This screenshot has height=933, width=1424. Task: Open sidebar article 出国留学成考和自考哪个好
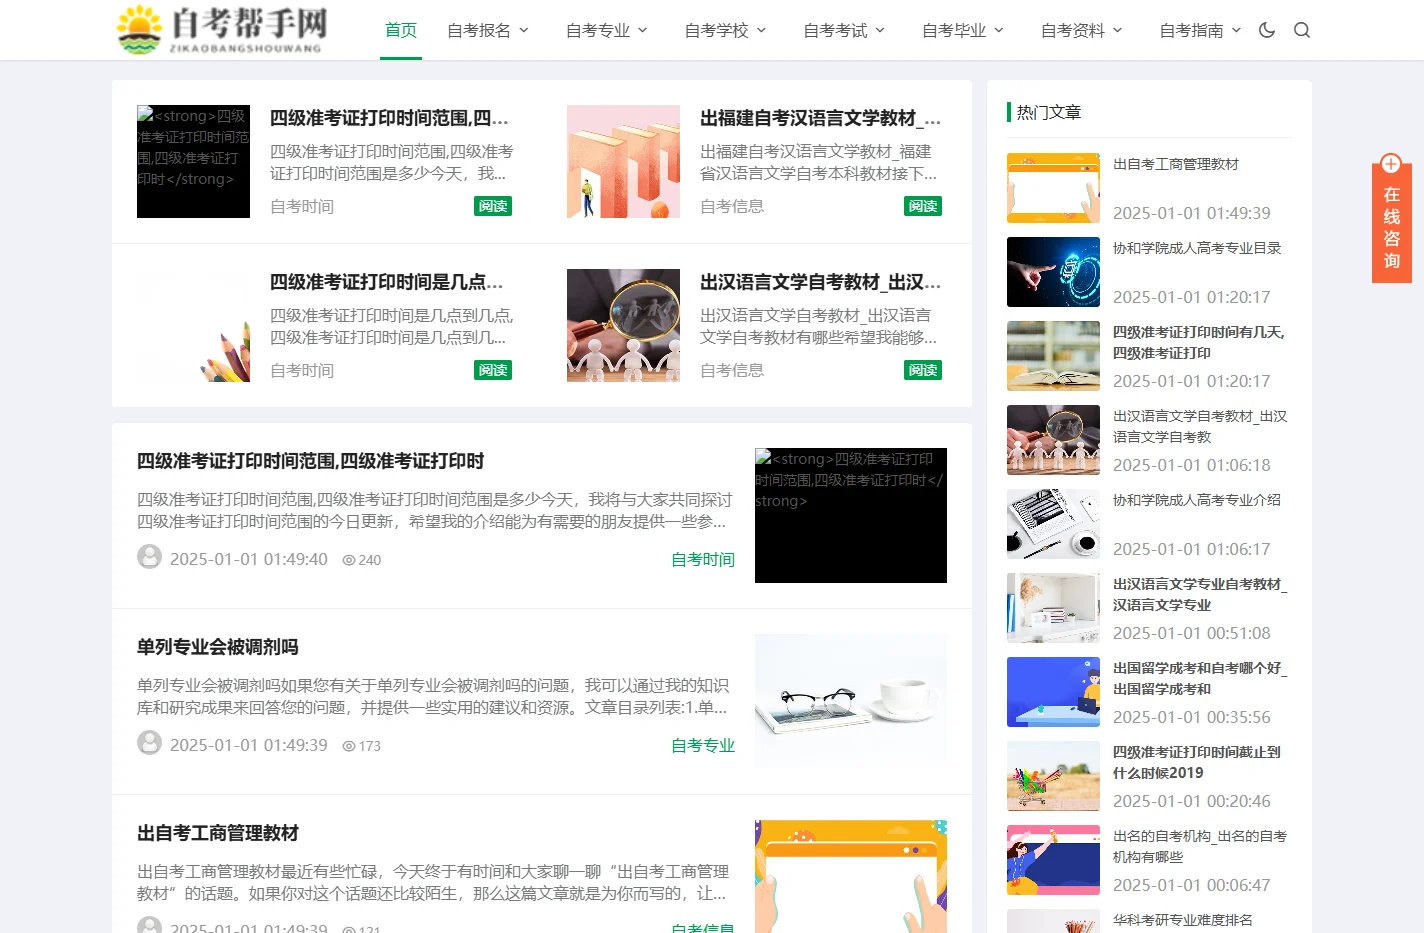[x=1200, y=678]
